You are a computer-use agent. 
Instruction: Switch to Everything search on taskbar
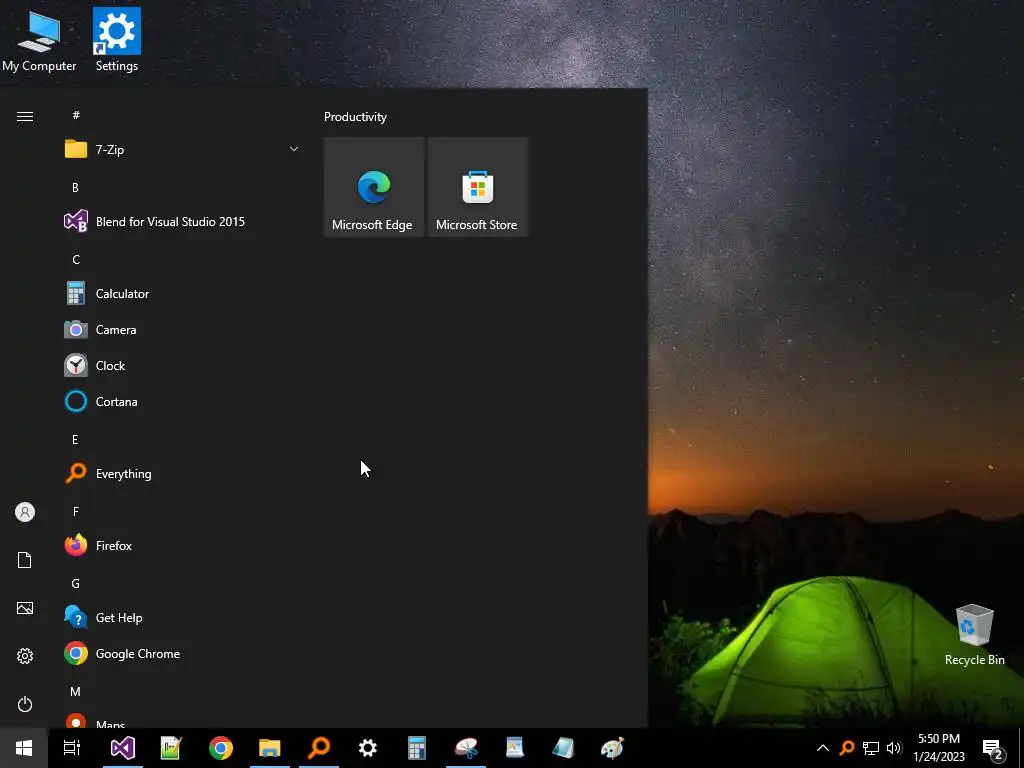319,748
